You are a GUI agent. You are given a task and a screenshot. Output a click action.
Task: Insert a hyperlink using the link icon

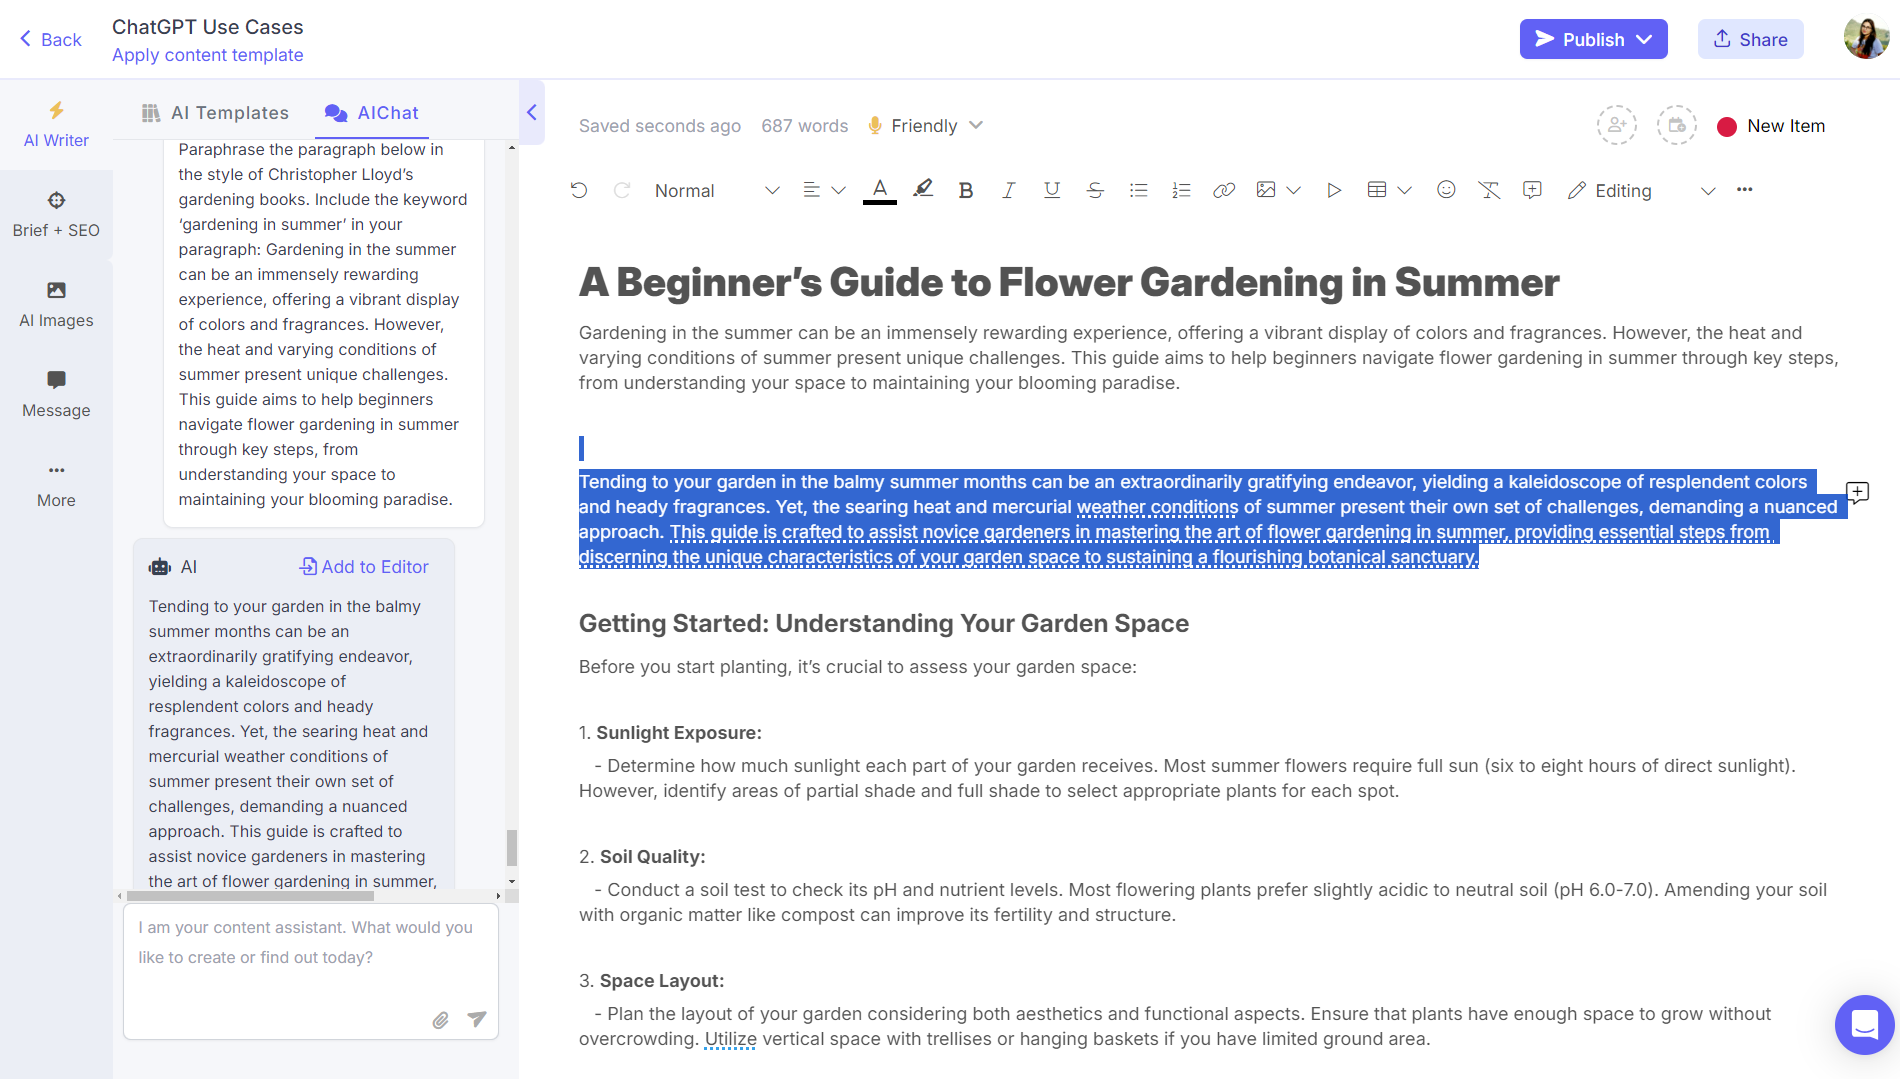(x=1224, y=190)
